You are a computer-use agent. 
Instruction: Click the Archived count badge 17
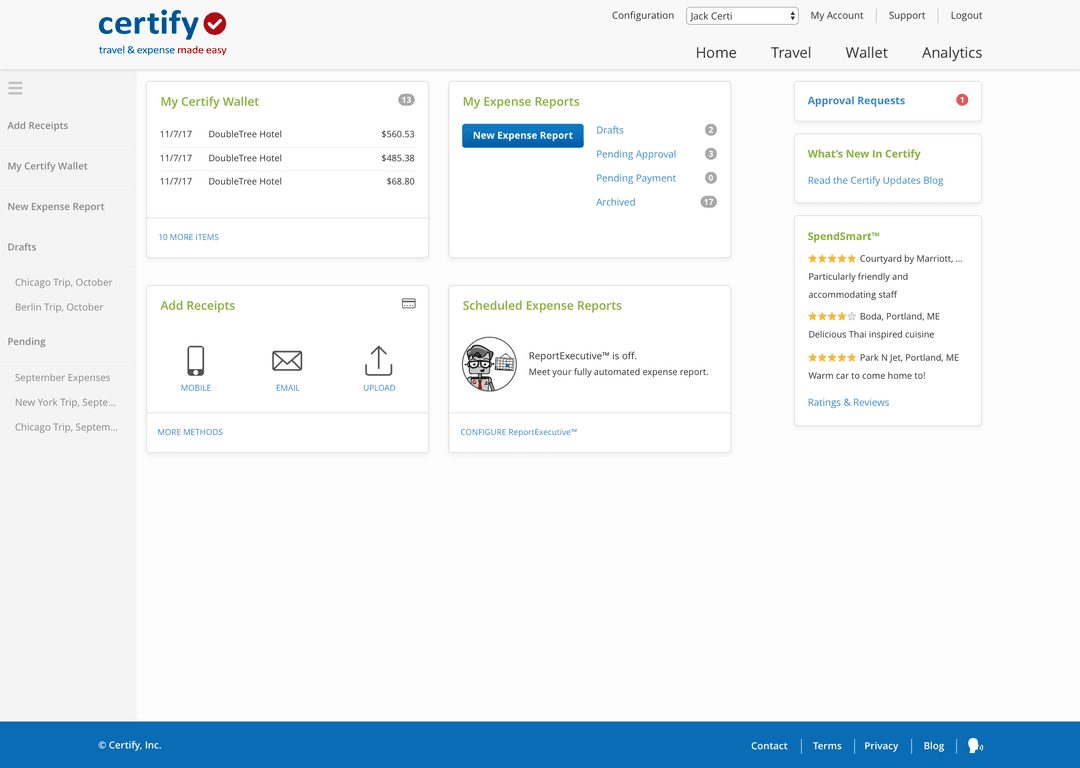pyautogui.click(x=709, y=202)
